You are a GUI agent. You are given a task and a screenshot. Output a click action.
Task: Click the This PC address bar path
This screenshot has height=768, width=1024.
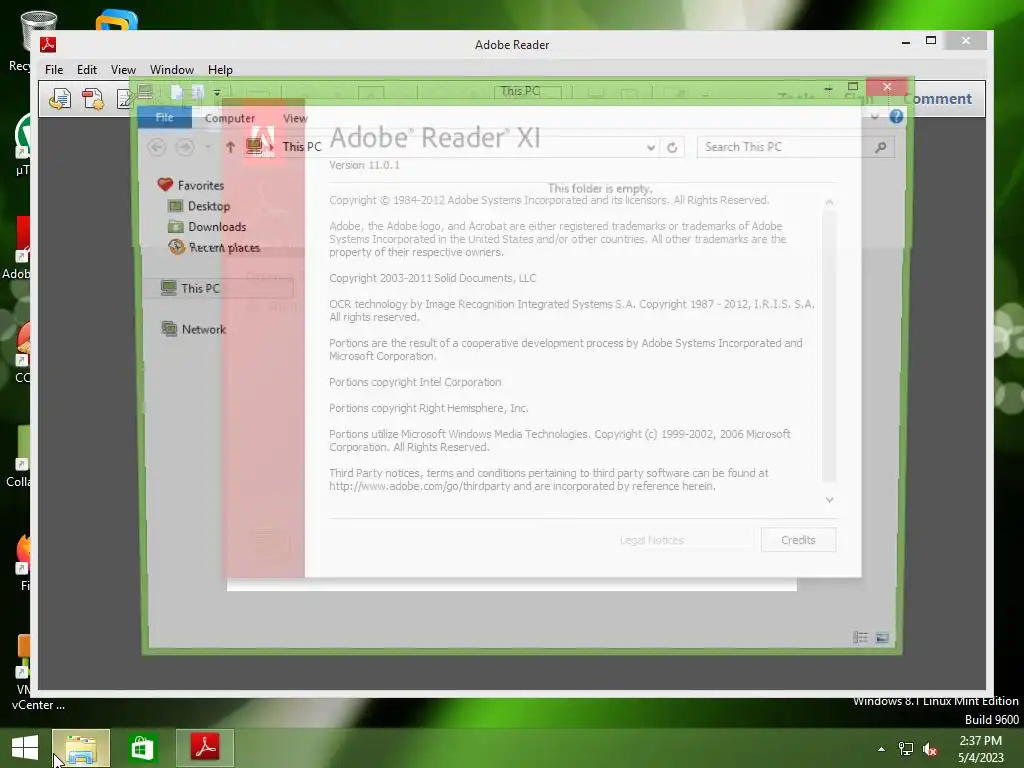click(302, 147)
